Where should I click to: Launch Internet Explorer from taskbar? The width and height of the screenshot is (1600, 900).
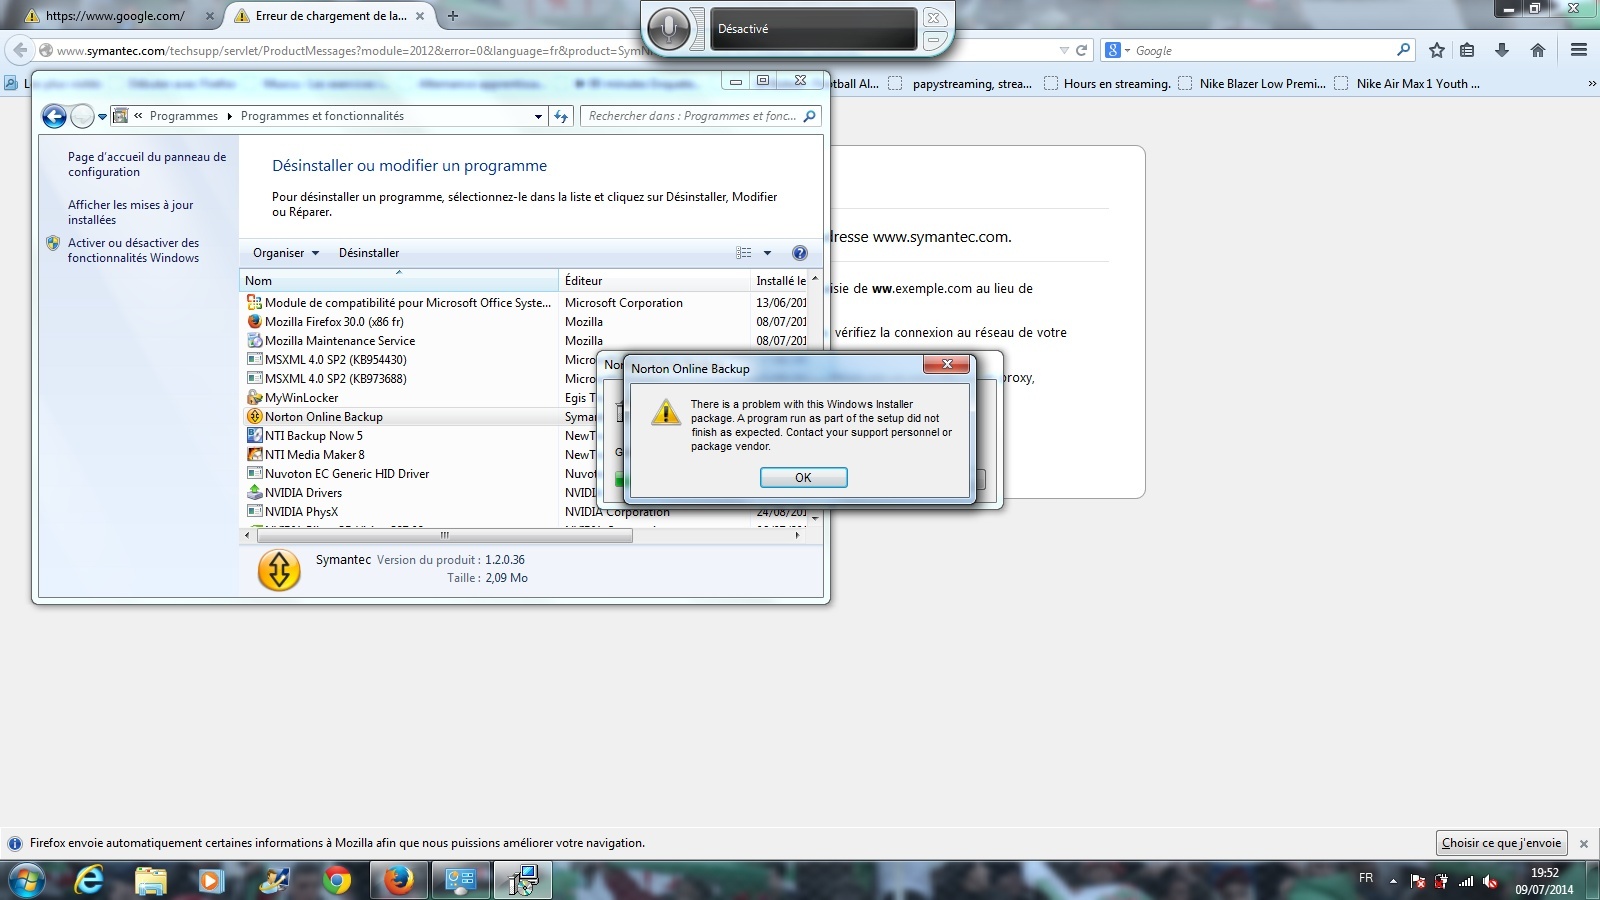point(90,880)
